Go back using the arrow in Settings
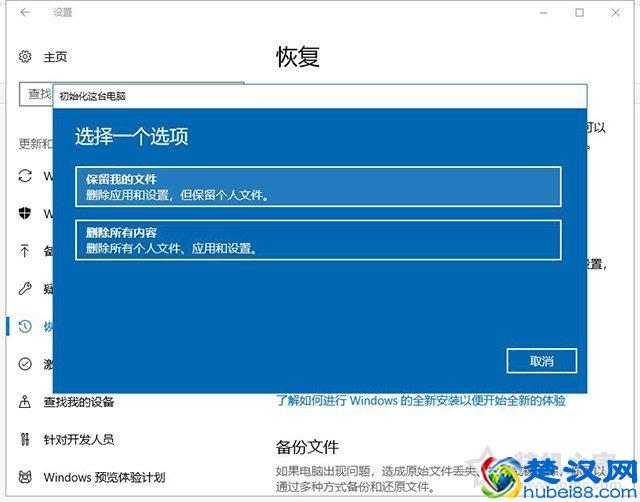640x502 pixels. coord(25,13)
